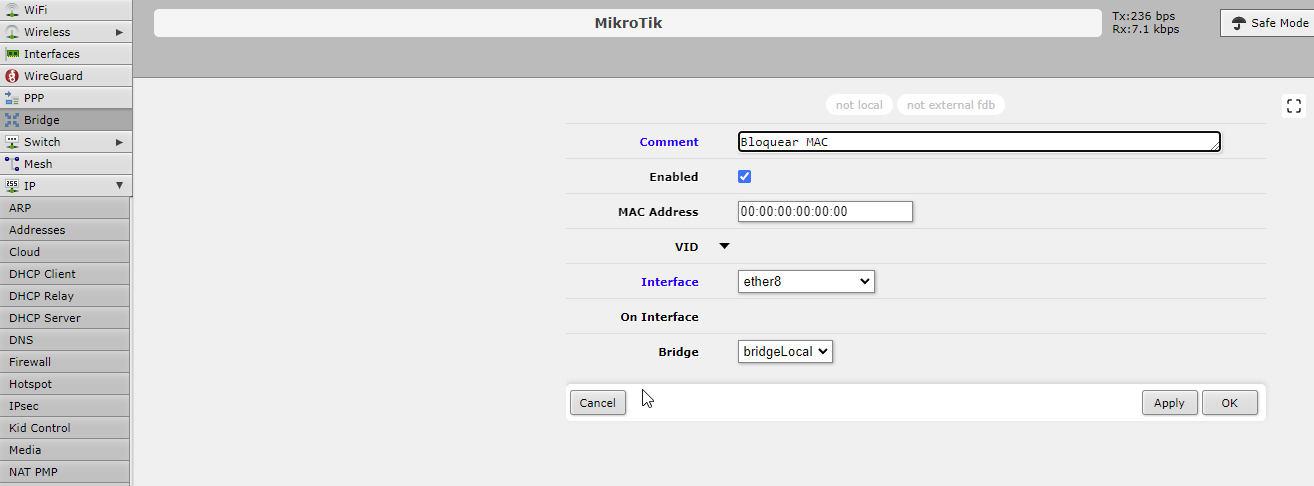Collapse the IP menu section

[119, 186]
